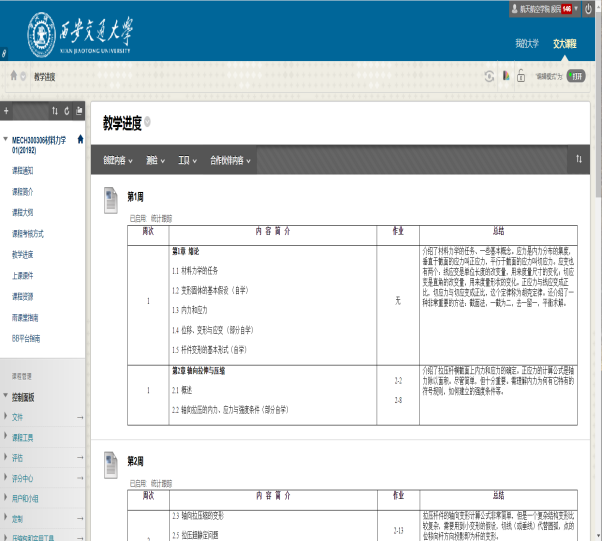Click the plus icon to add menu item
The height and width of the screenshot is (541, 602).
tap(6, 111)
